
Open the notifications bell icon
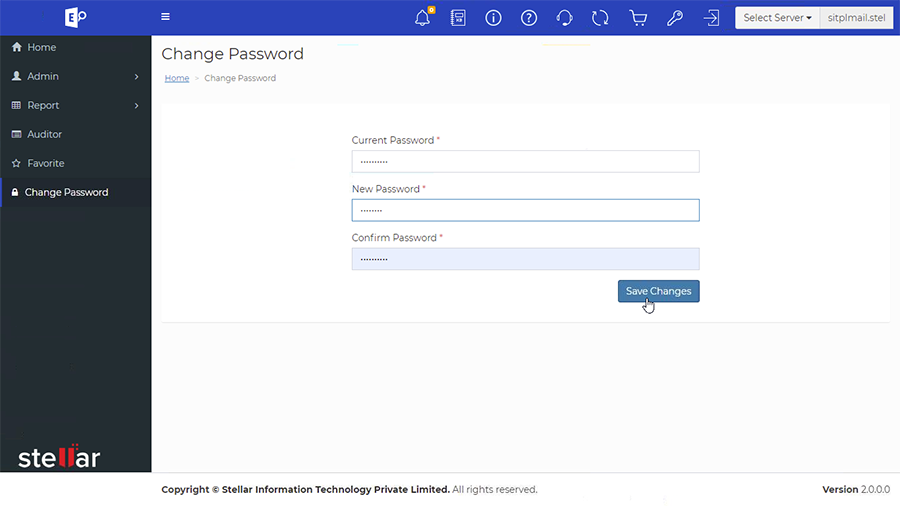[x=422, y=18]
